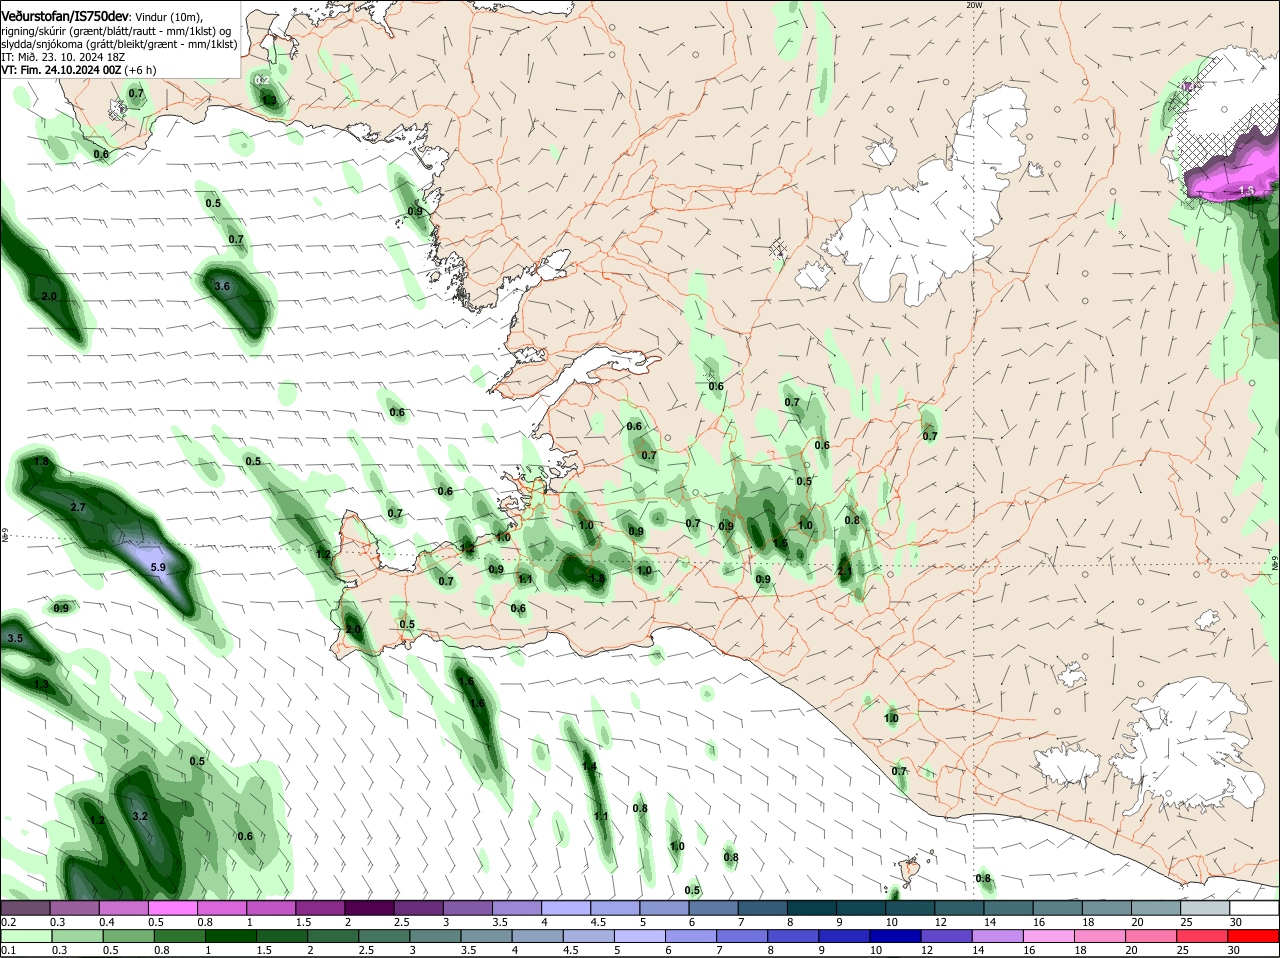
Task: Select bottom-row legend swatch labeled 2.5
Action: pyautogui.click(x=385, y=936)
